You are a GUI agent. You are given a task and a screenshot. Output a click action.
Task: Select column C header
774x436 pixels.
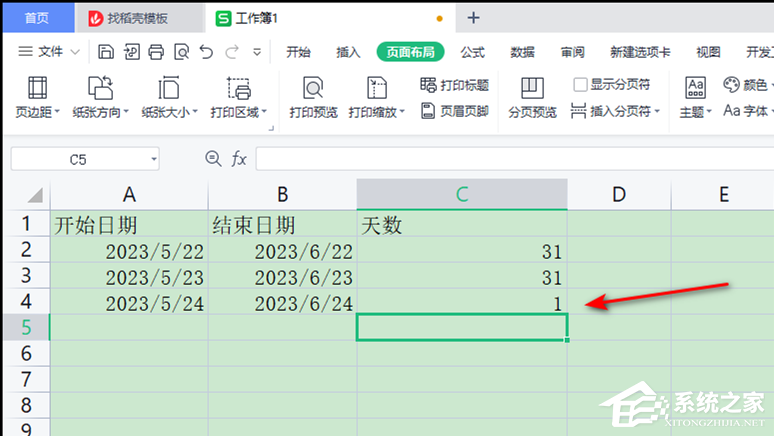(462, 195)
